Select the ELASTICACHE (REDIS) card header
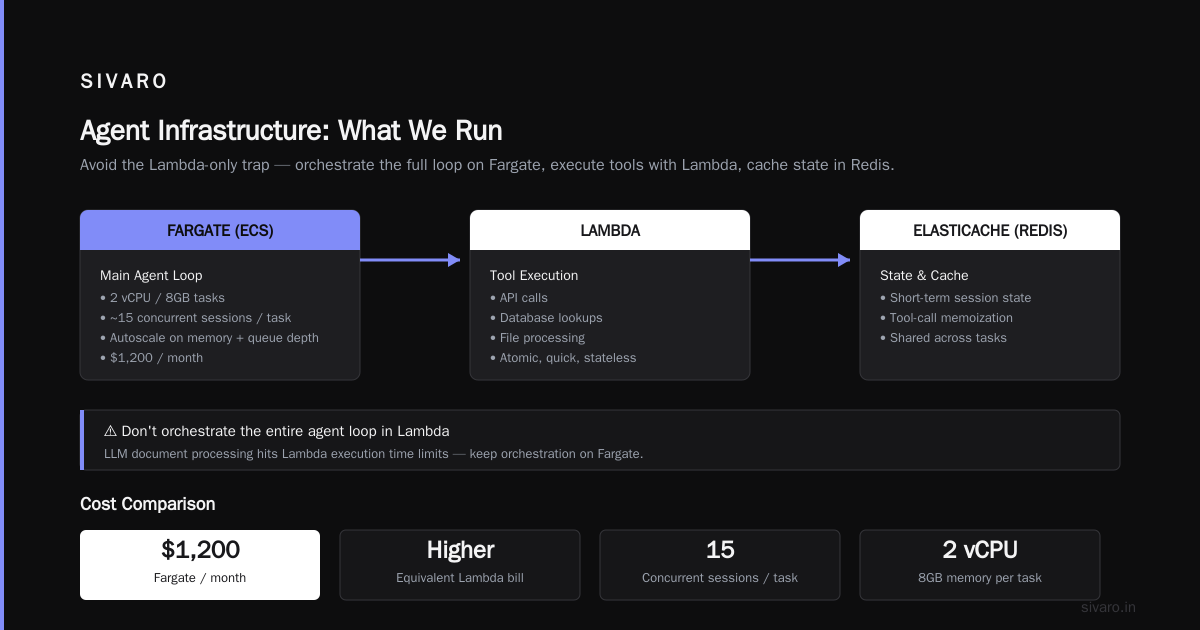 pyautogui.click(x=990, y=230)
